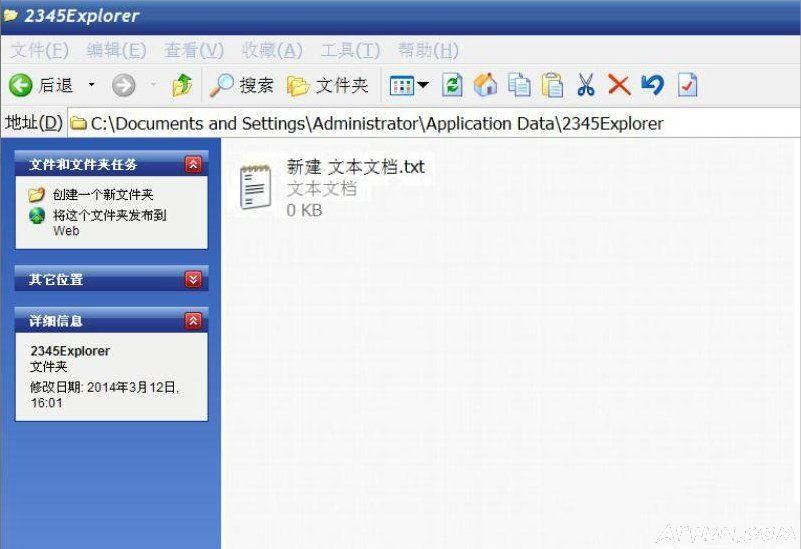
Task: Go up one folder level icon
Action: (x=182, y=85)
